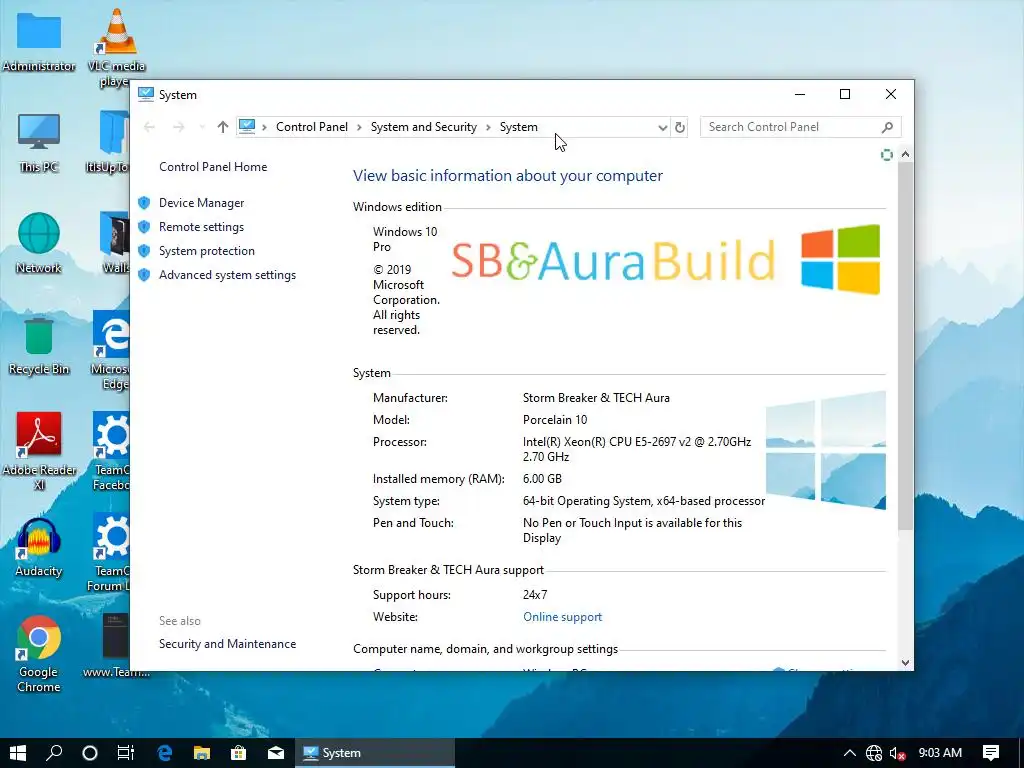Click the Remote settings shield icon
Screen dimensions: 1024x768
pyautogui.click(x=144, y=227)
